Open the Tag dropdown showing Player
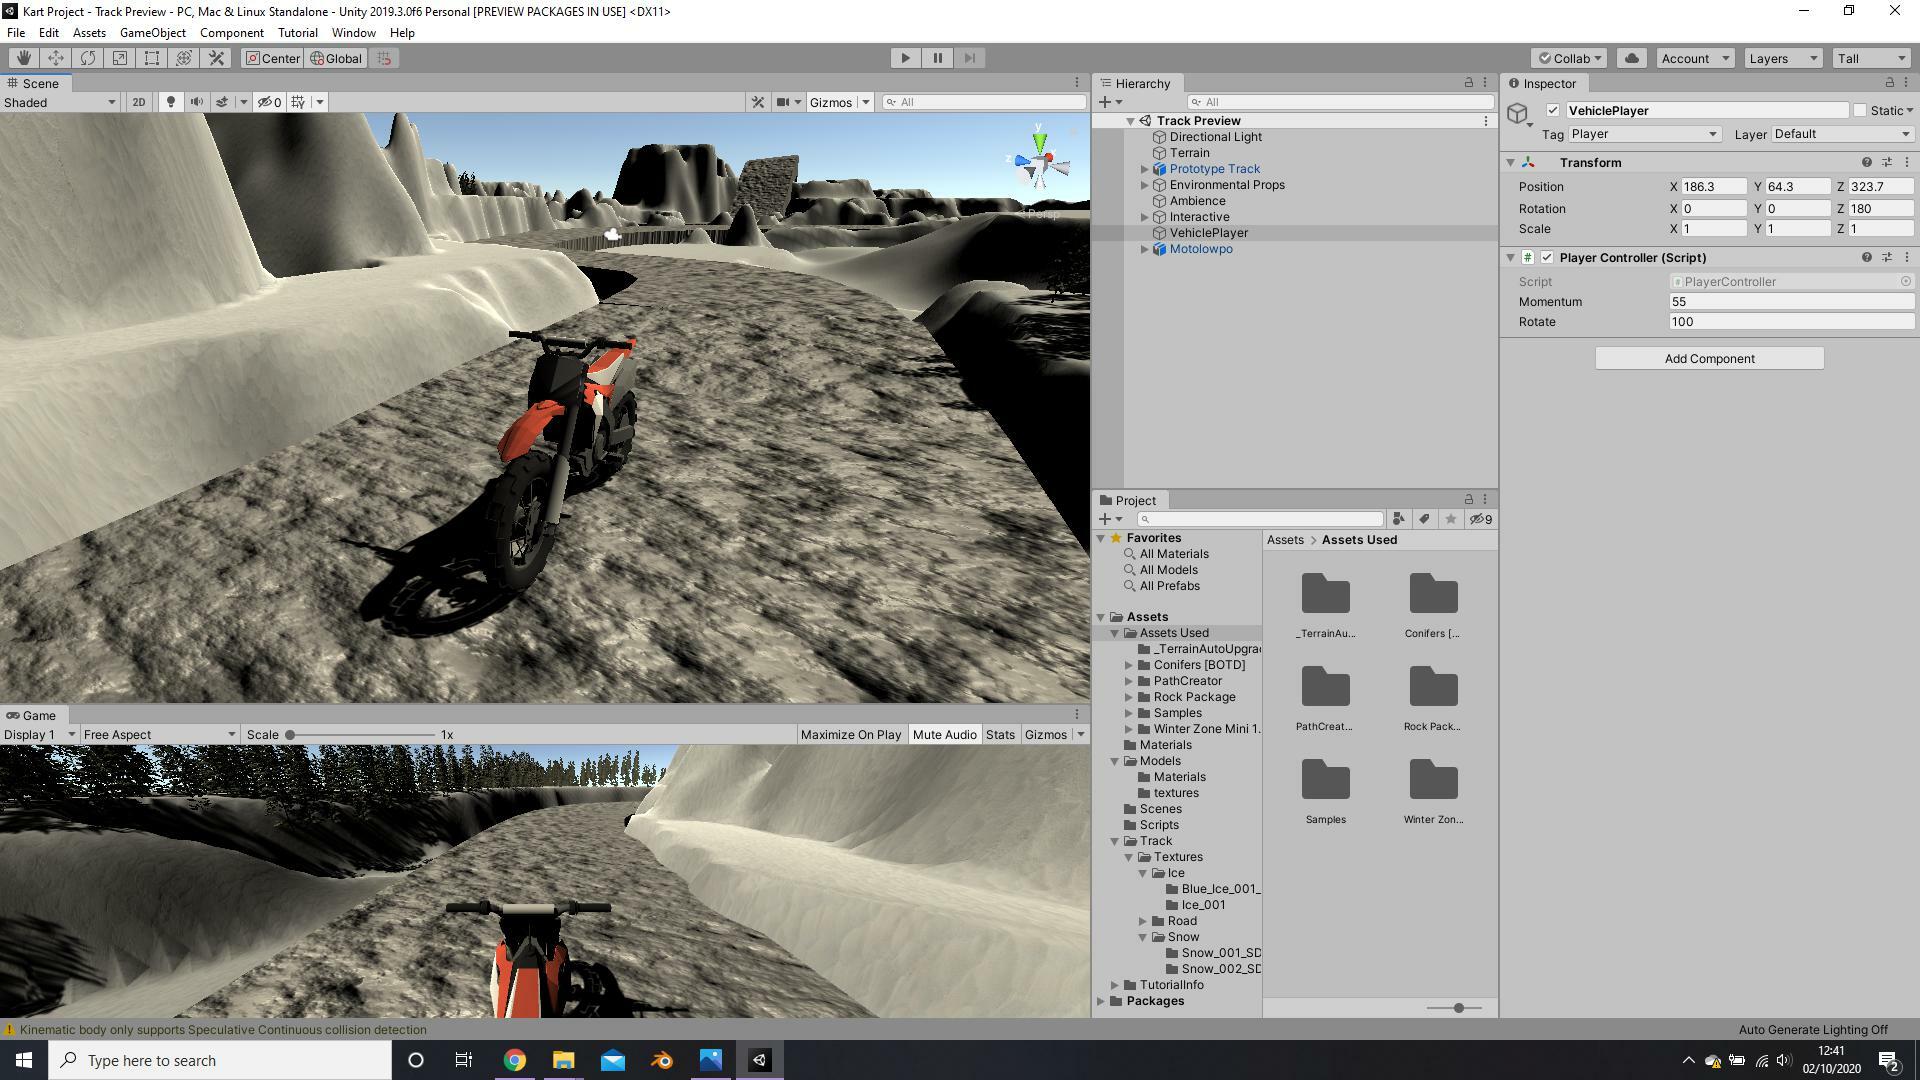1920x1080 pixels. pos(1643,133)
